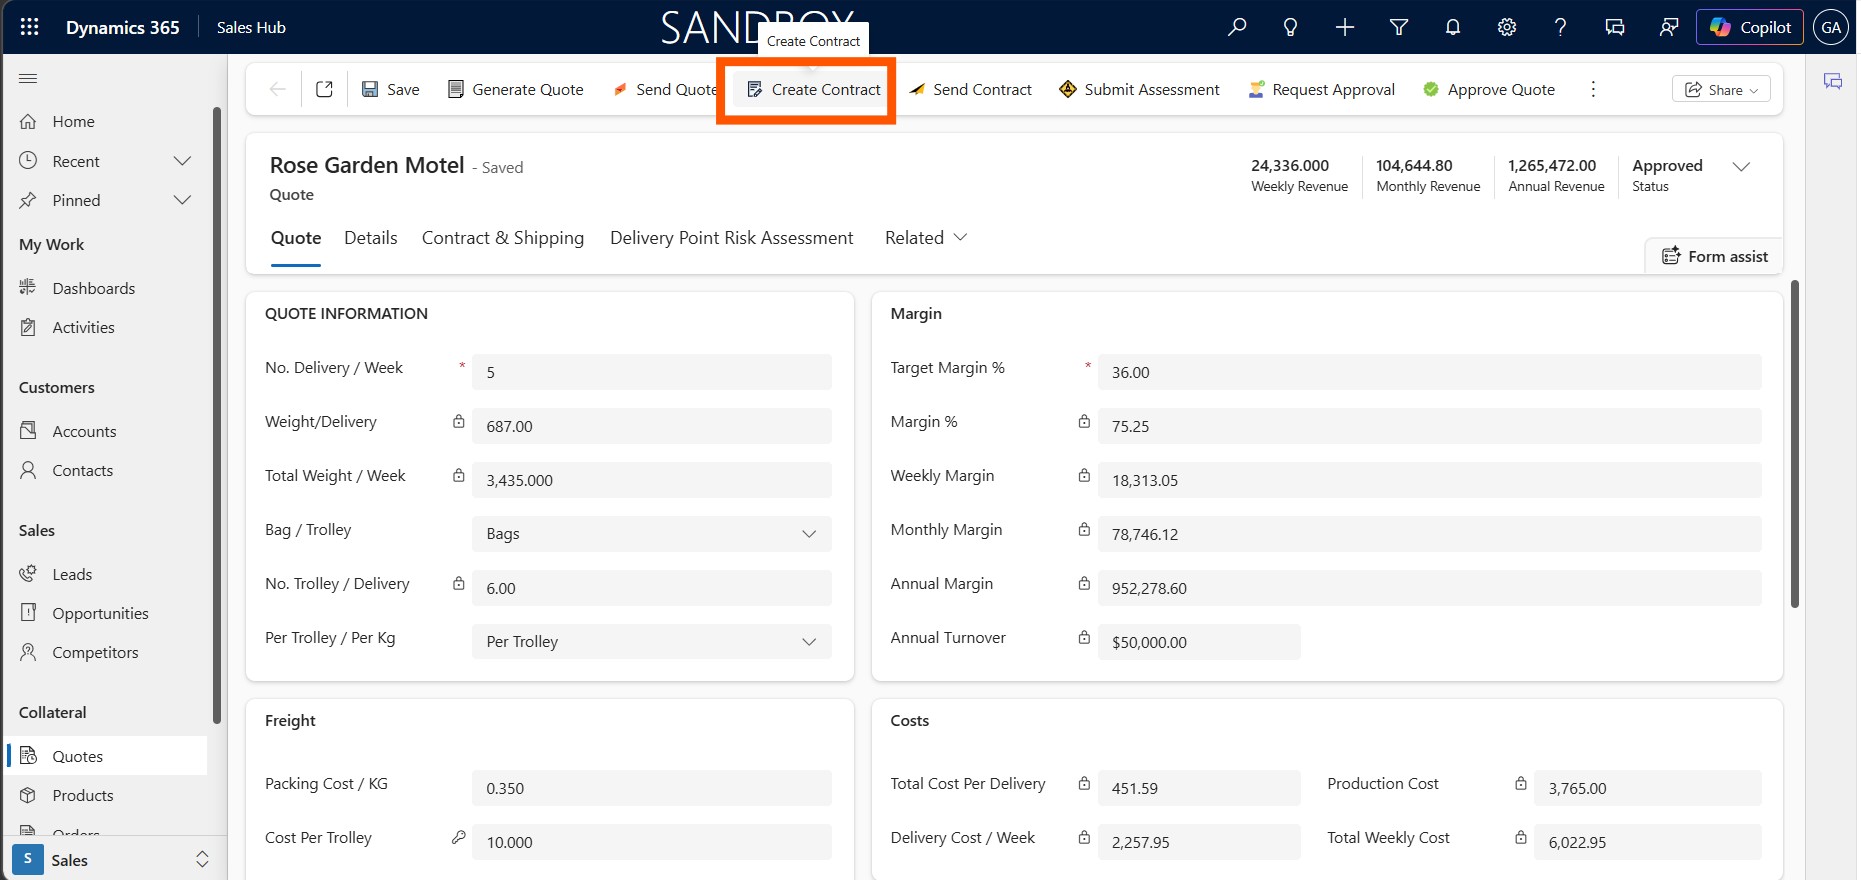Click the Annual Turnover lock icon

(1084, 638)
